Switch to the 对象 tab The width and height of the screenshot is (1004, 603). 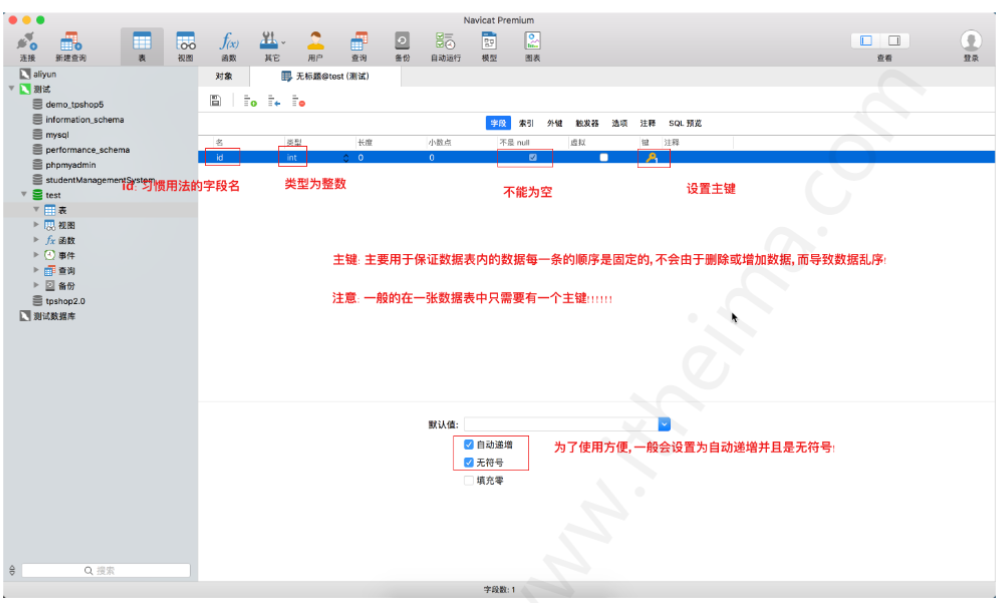pyautogui.click(x=223, y=76)
